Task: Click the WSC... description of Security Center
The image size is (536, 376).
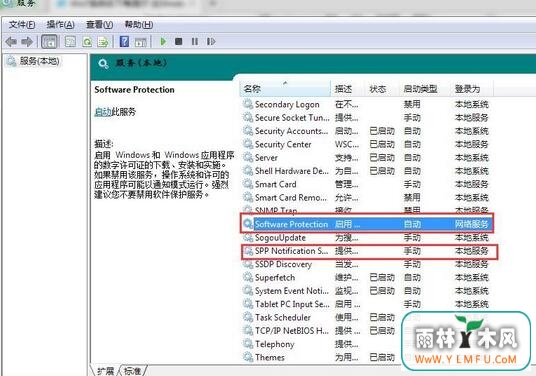Action: (347, 144)
